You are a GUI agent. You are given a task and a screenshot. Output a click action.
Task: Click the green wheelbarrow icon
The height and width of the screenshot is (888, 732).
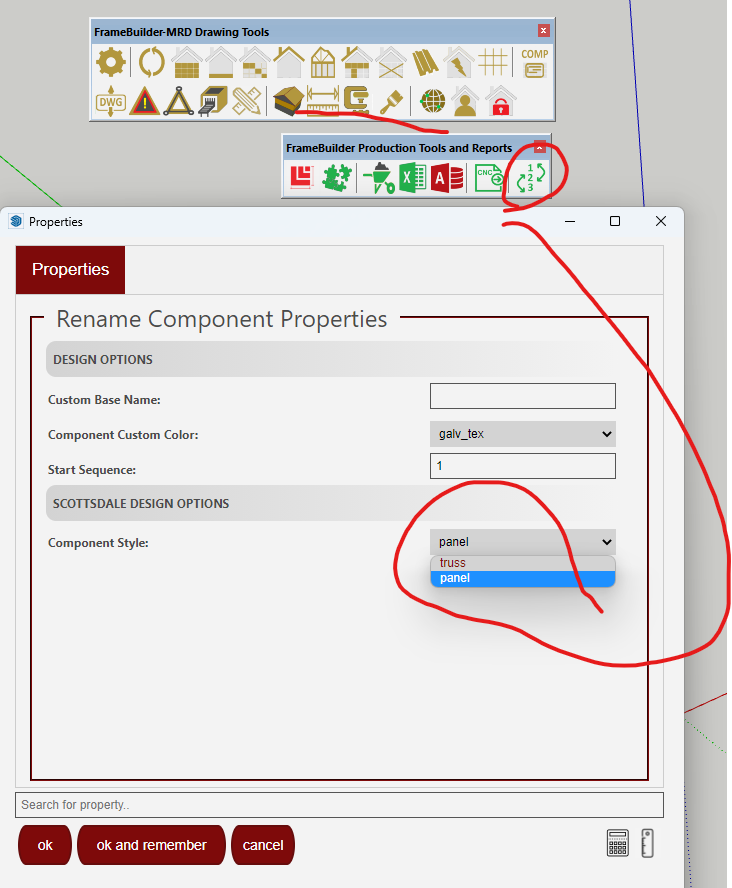pyautogui.click(x=379, y=178)
